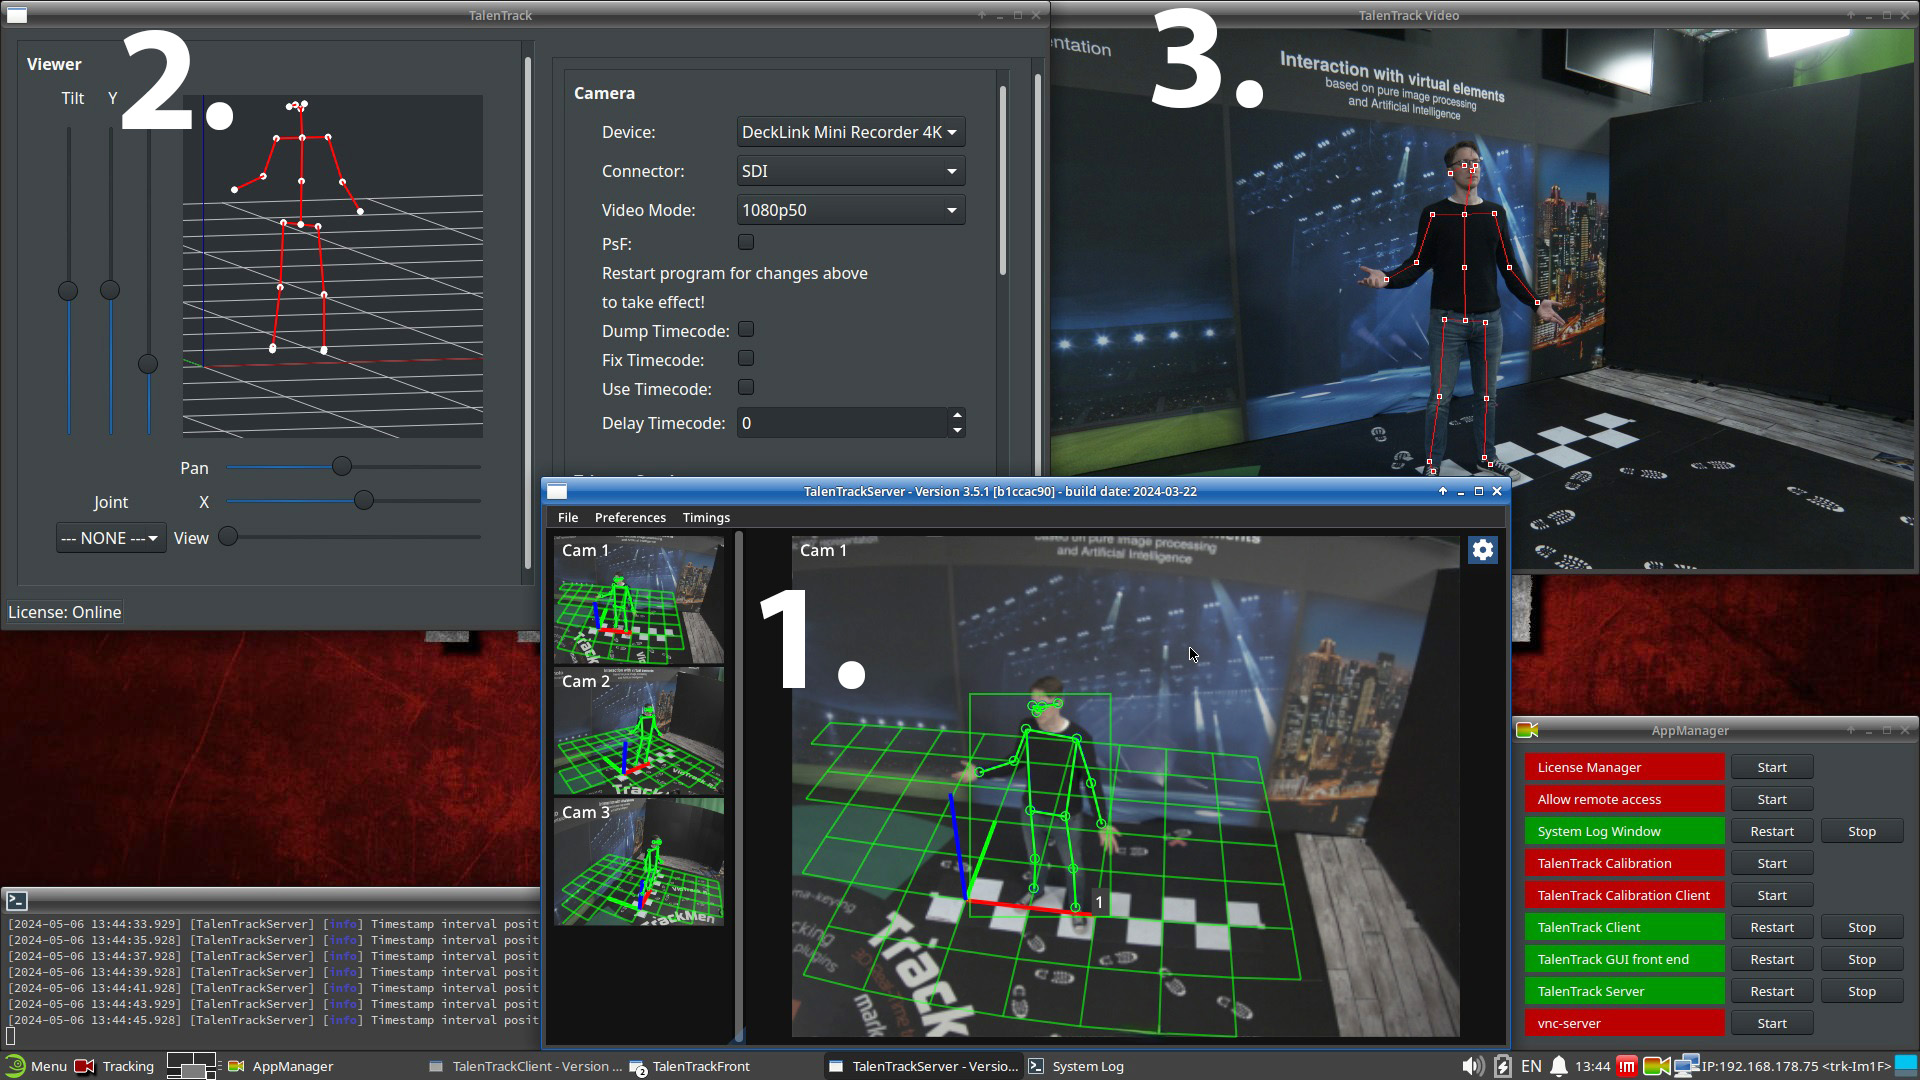The width and height of the screenshot is (1920, 1080).
Task: Click Timings menu in TalenTrackServer
Action: point(705,517)
